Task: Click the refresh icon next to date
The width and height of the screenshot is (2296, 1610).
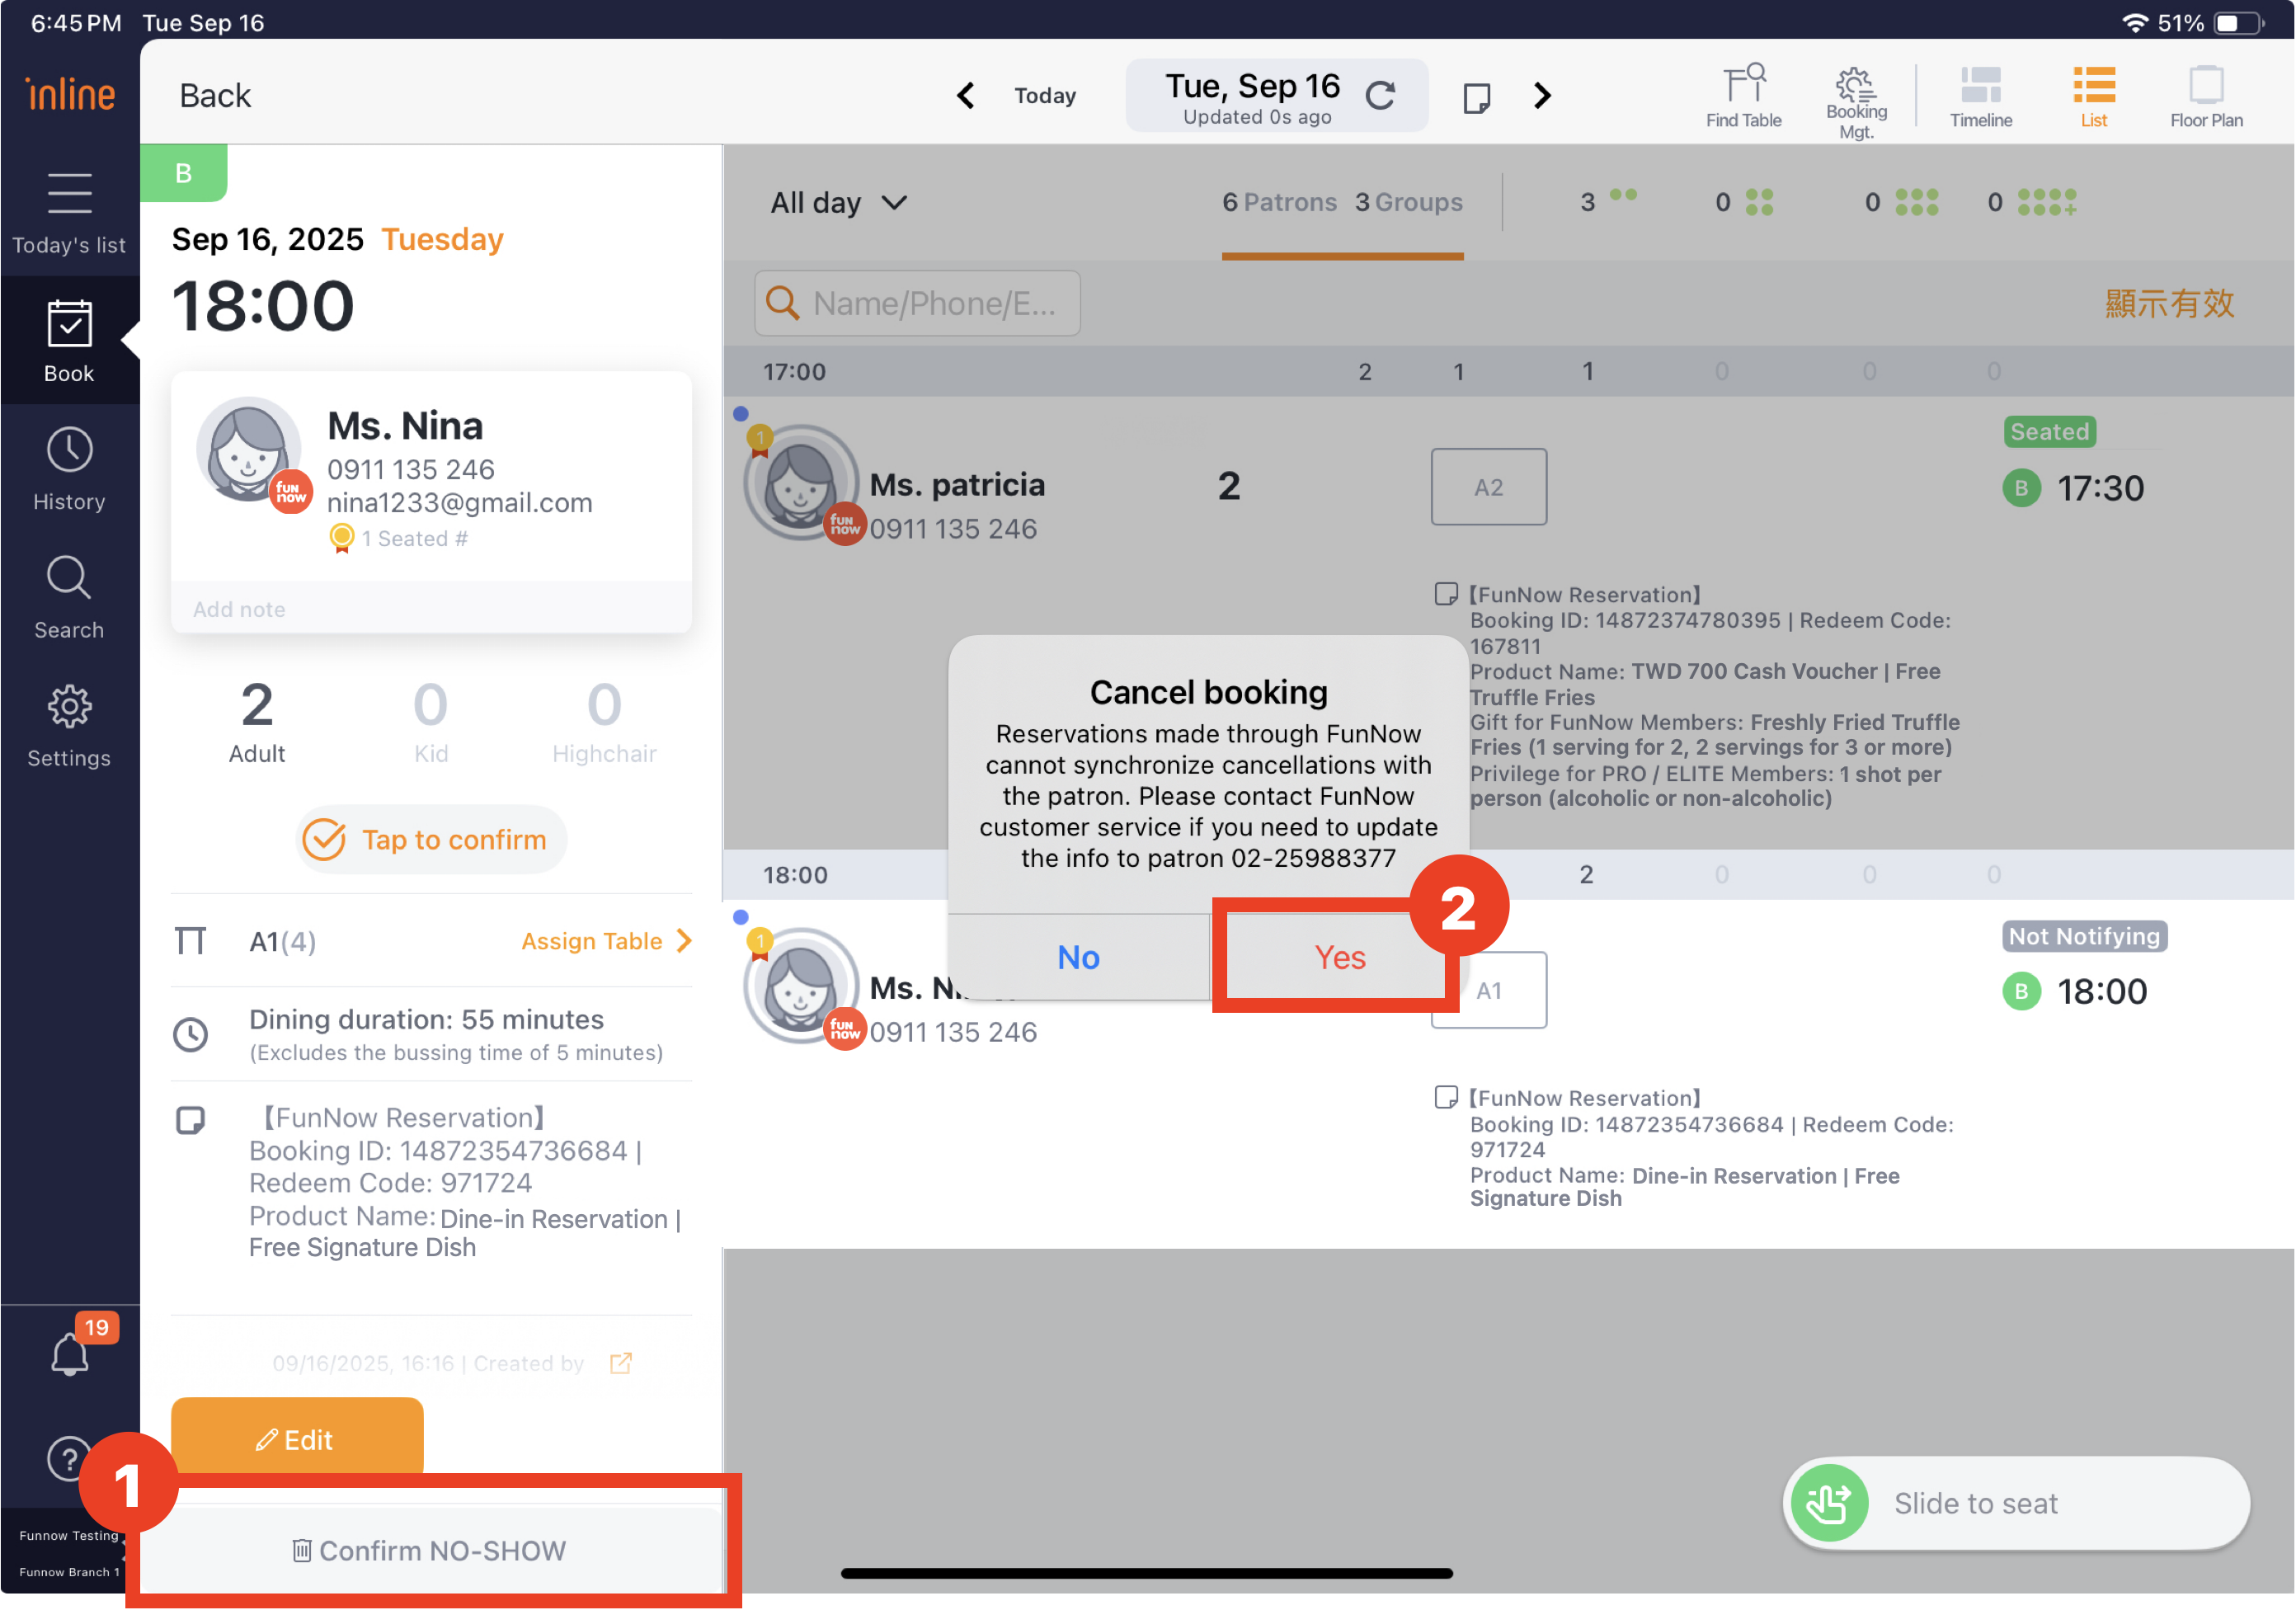Action: click(x=1381, y=96)
